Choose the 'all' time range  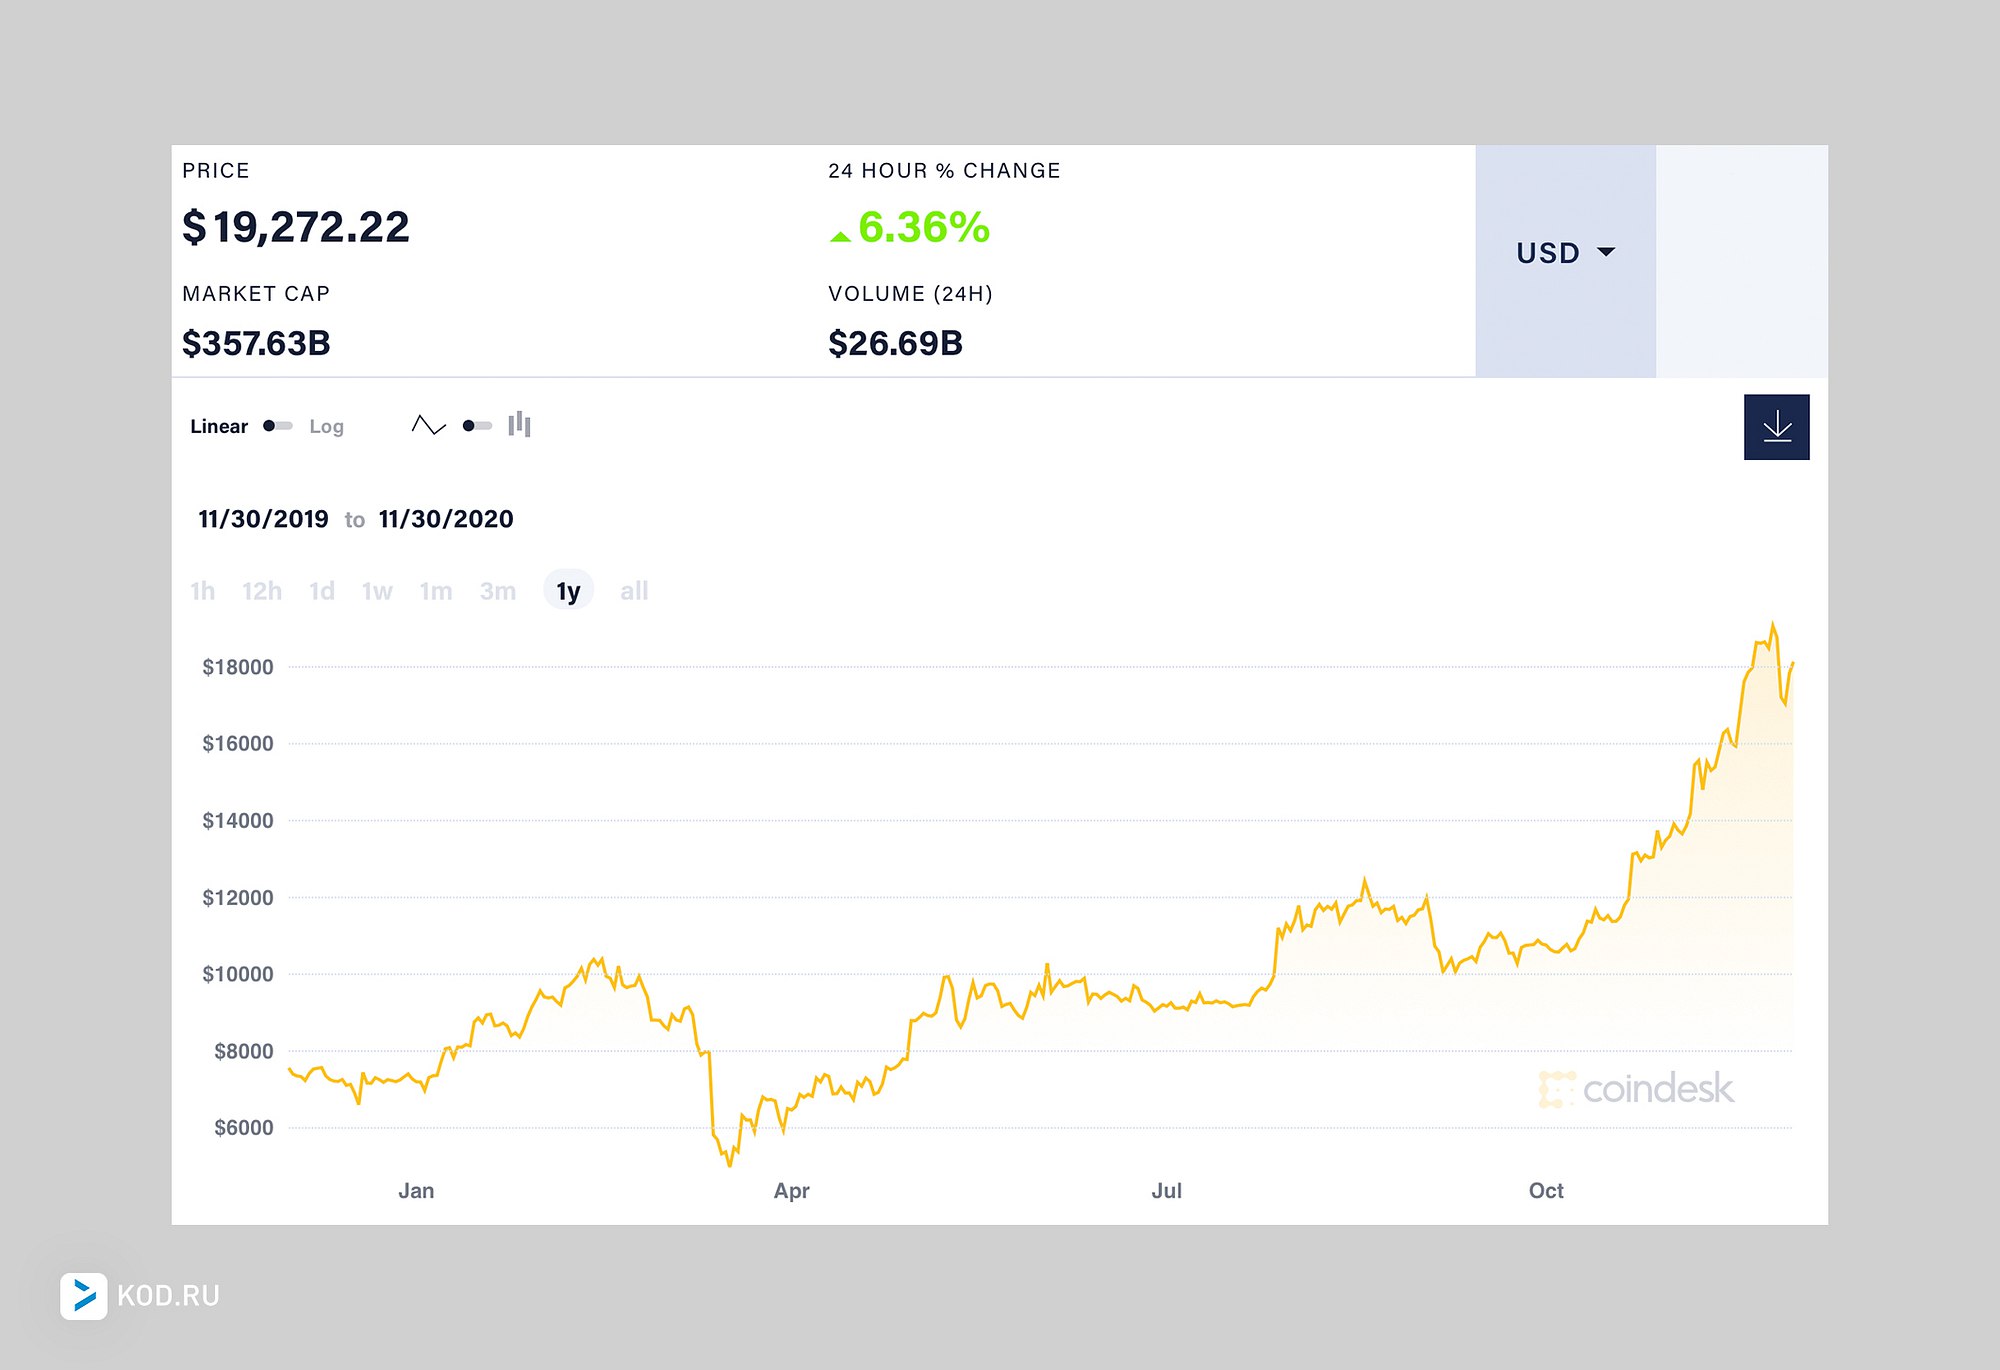click(634, 591)
